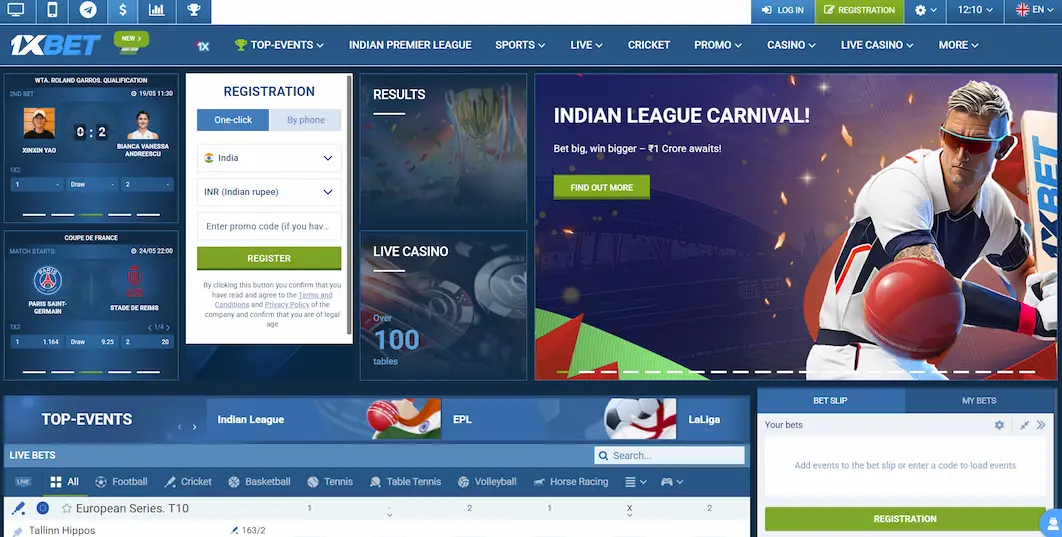Click the green NEW badge beside logo
The image size is (1062, 537).
(131, 39)
